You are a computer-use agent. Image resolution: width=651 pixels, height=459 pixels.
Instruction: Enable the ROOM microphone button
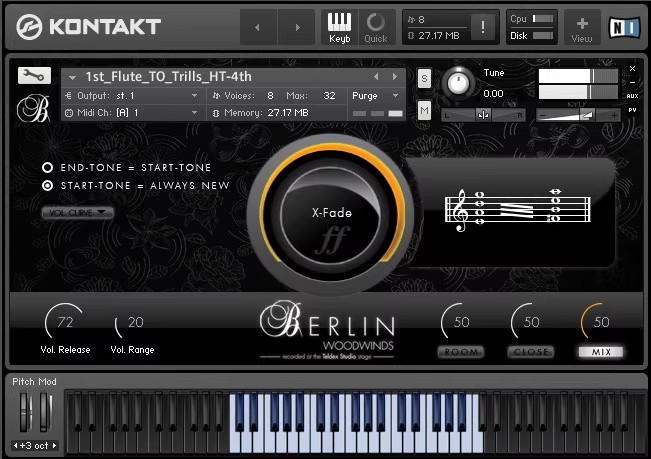[461, 352]
